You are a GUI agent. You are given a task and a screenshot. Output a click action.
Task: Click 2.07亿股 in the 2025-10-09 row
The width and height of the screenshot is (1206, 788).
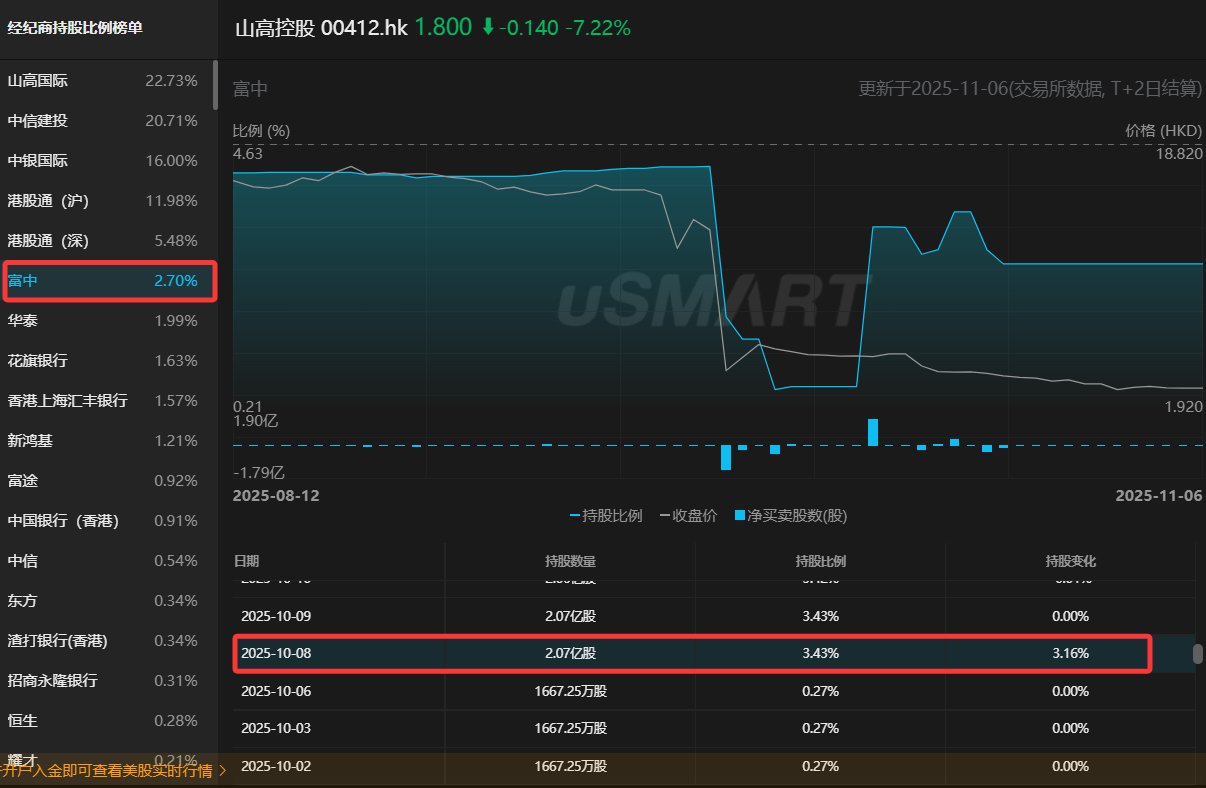coord(570,617)
